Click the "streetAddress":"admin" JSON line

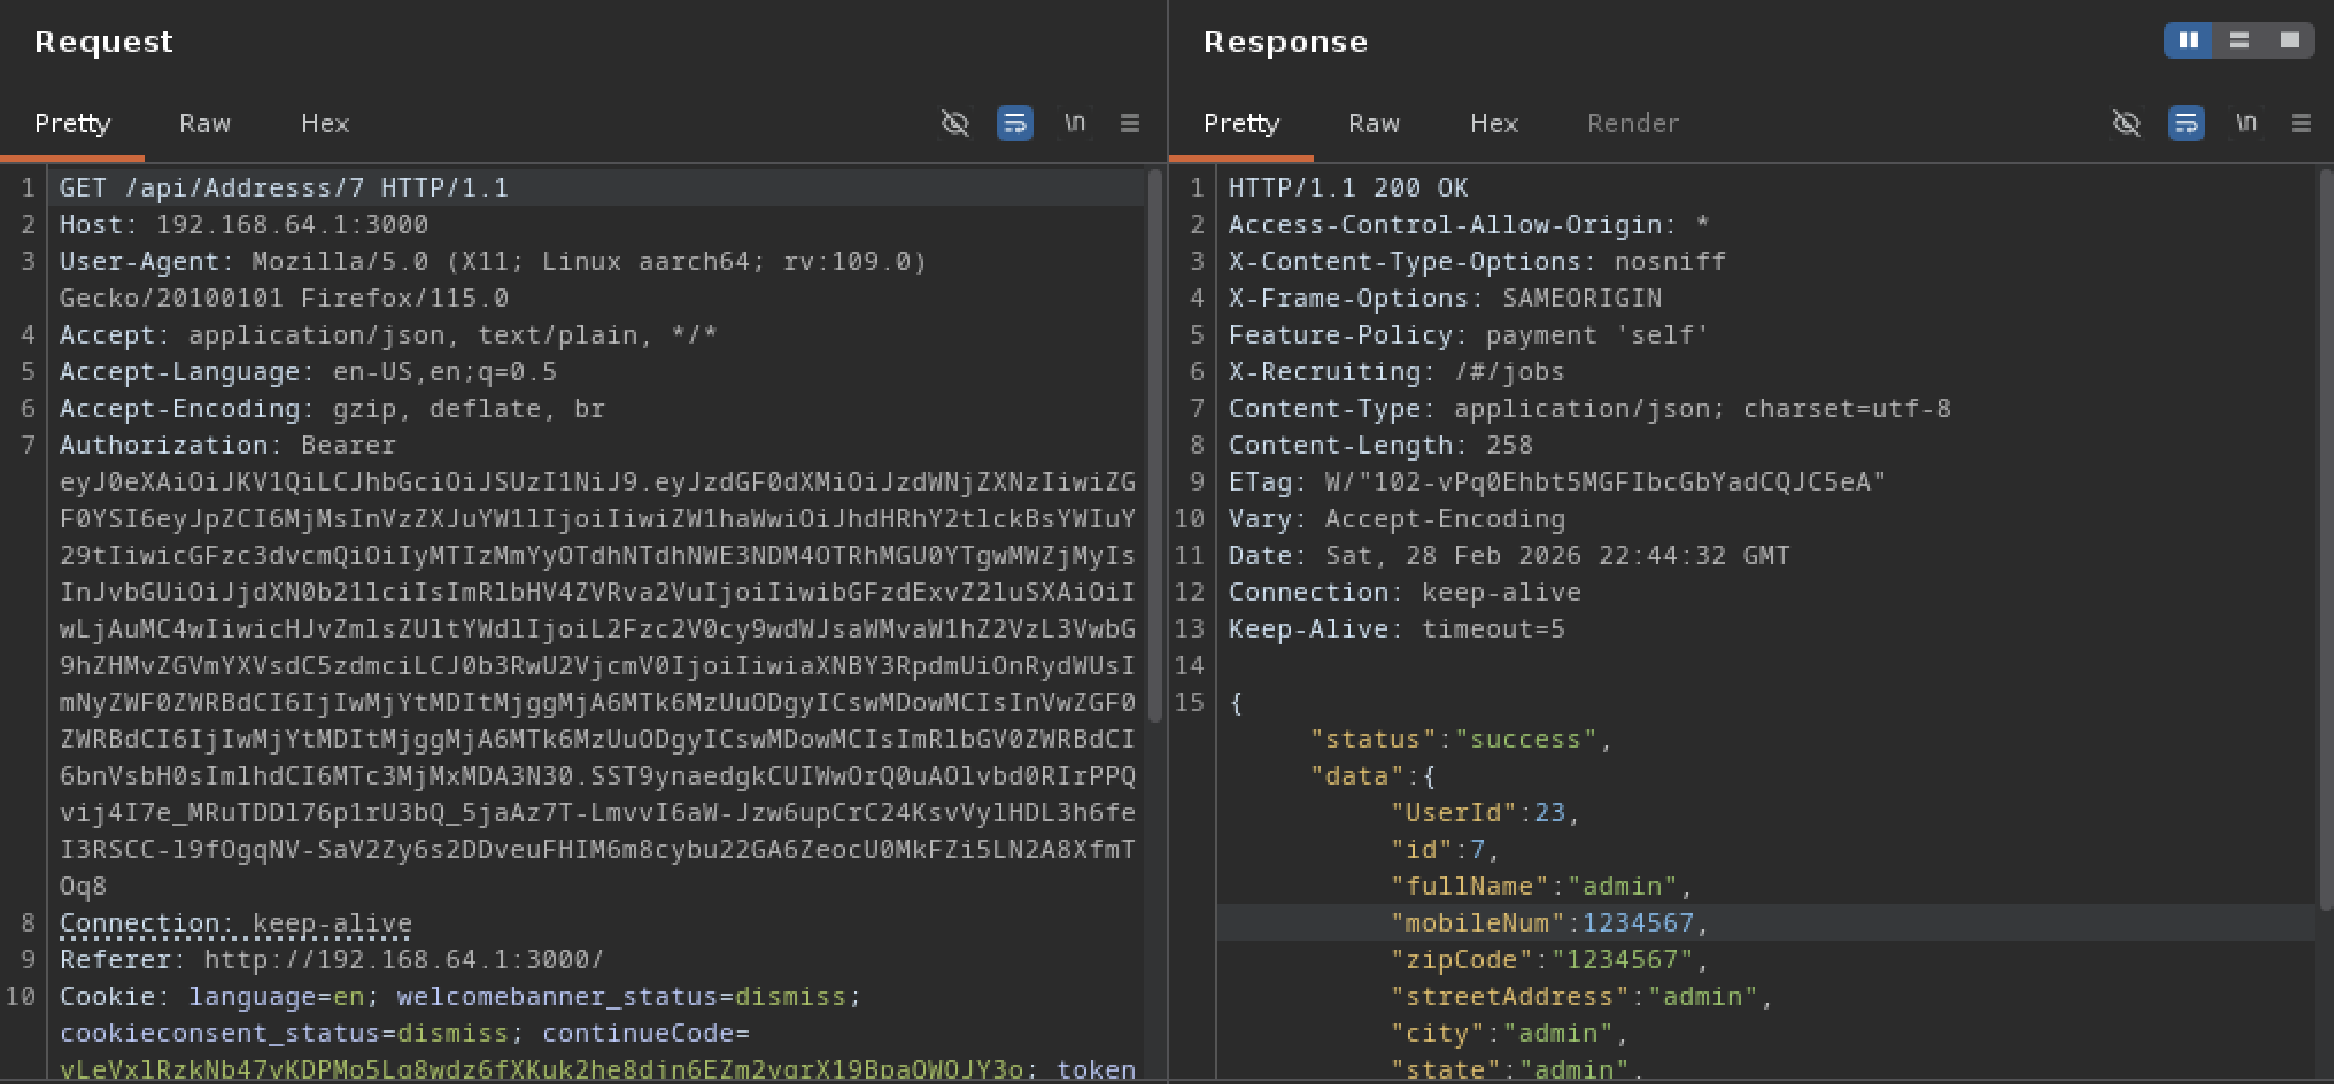coord(1581,997)
